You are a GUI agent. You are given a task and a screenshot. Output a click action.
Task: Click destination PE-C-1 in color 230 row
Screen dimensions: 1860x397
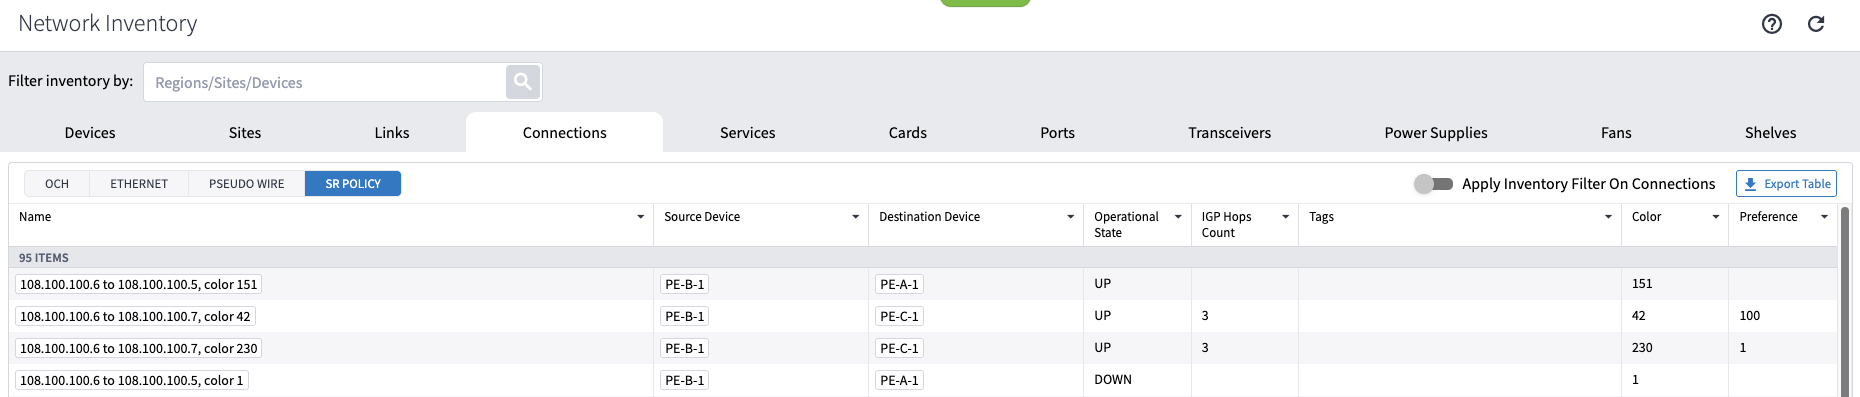point(899,348)
